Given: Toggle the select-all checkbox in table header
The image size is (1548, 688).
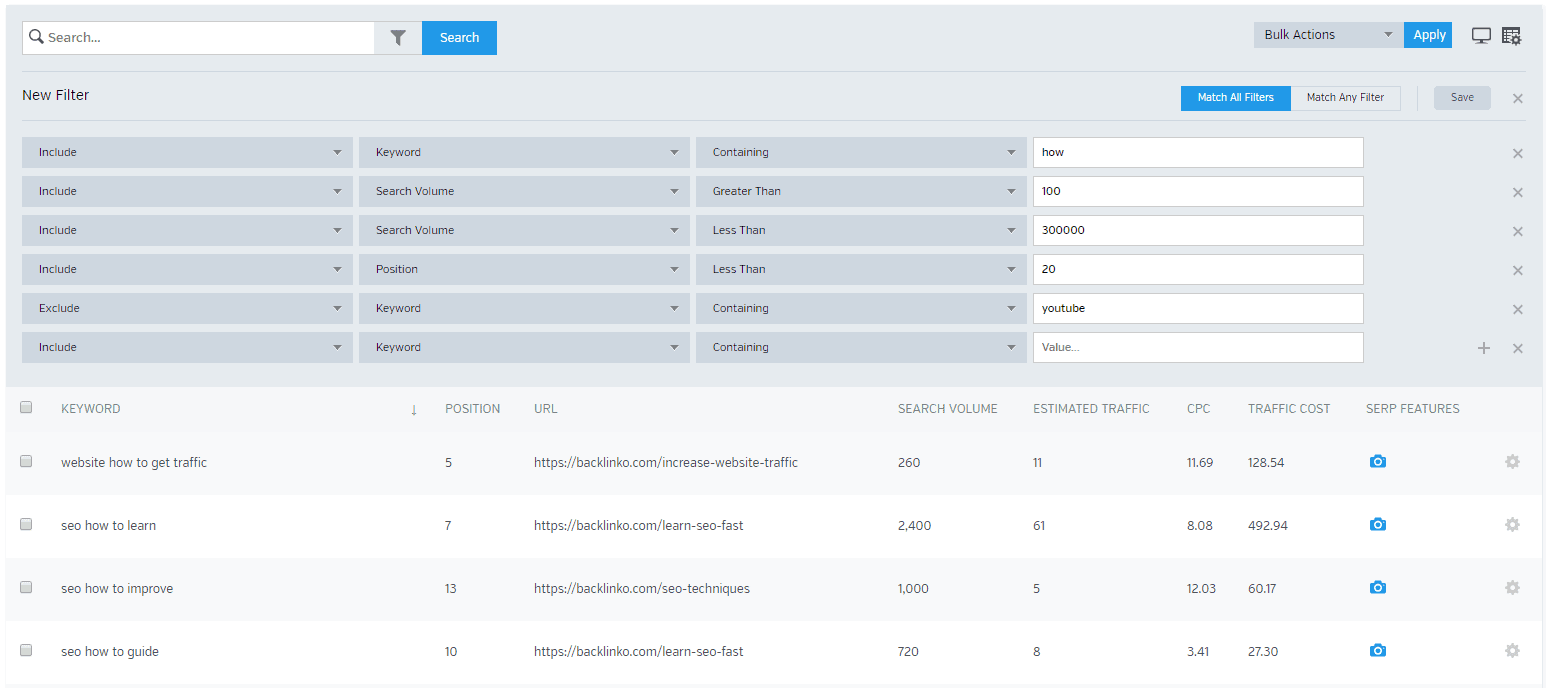Looking at the screenshot, I should [26, 407].
